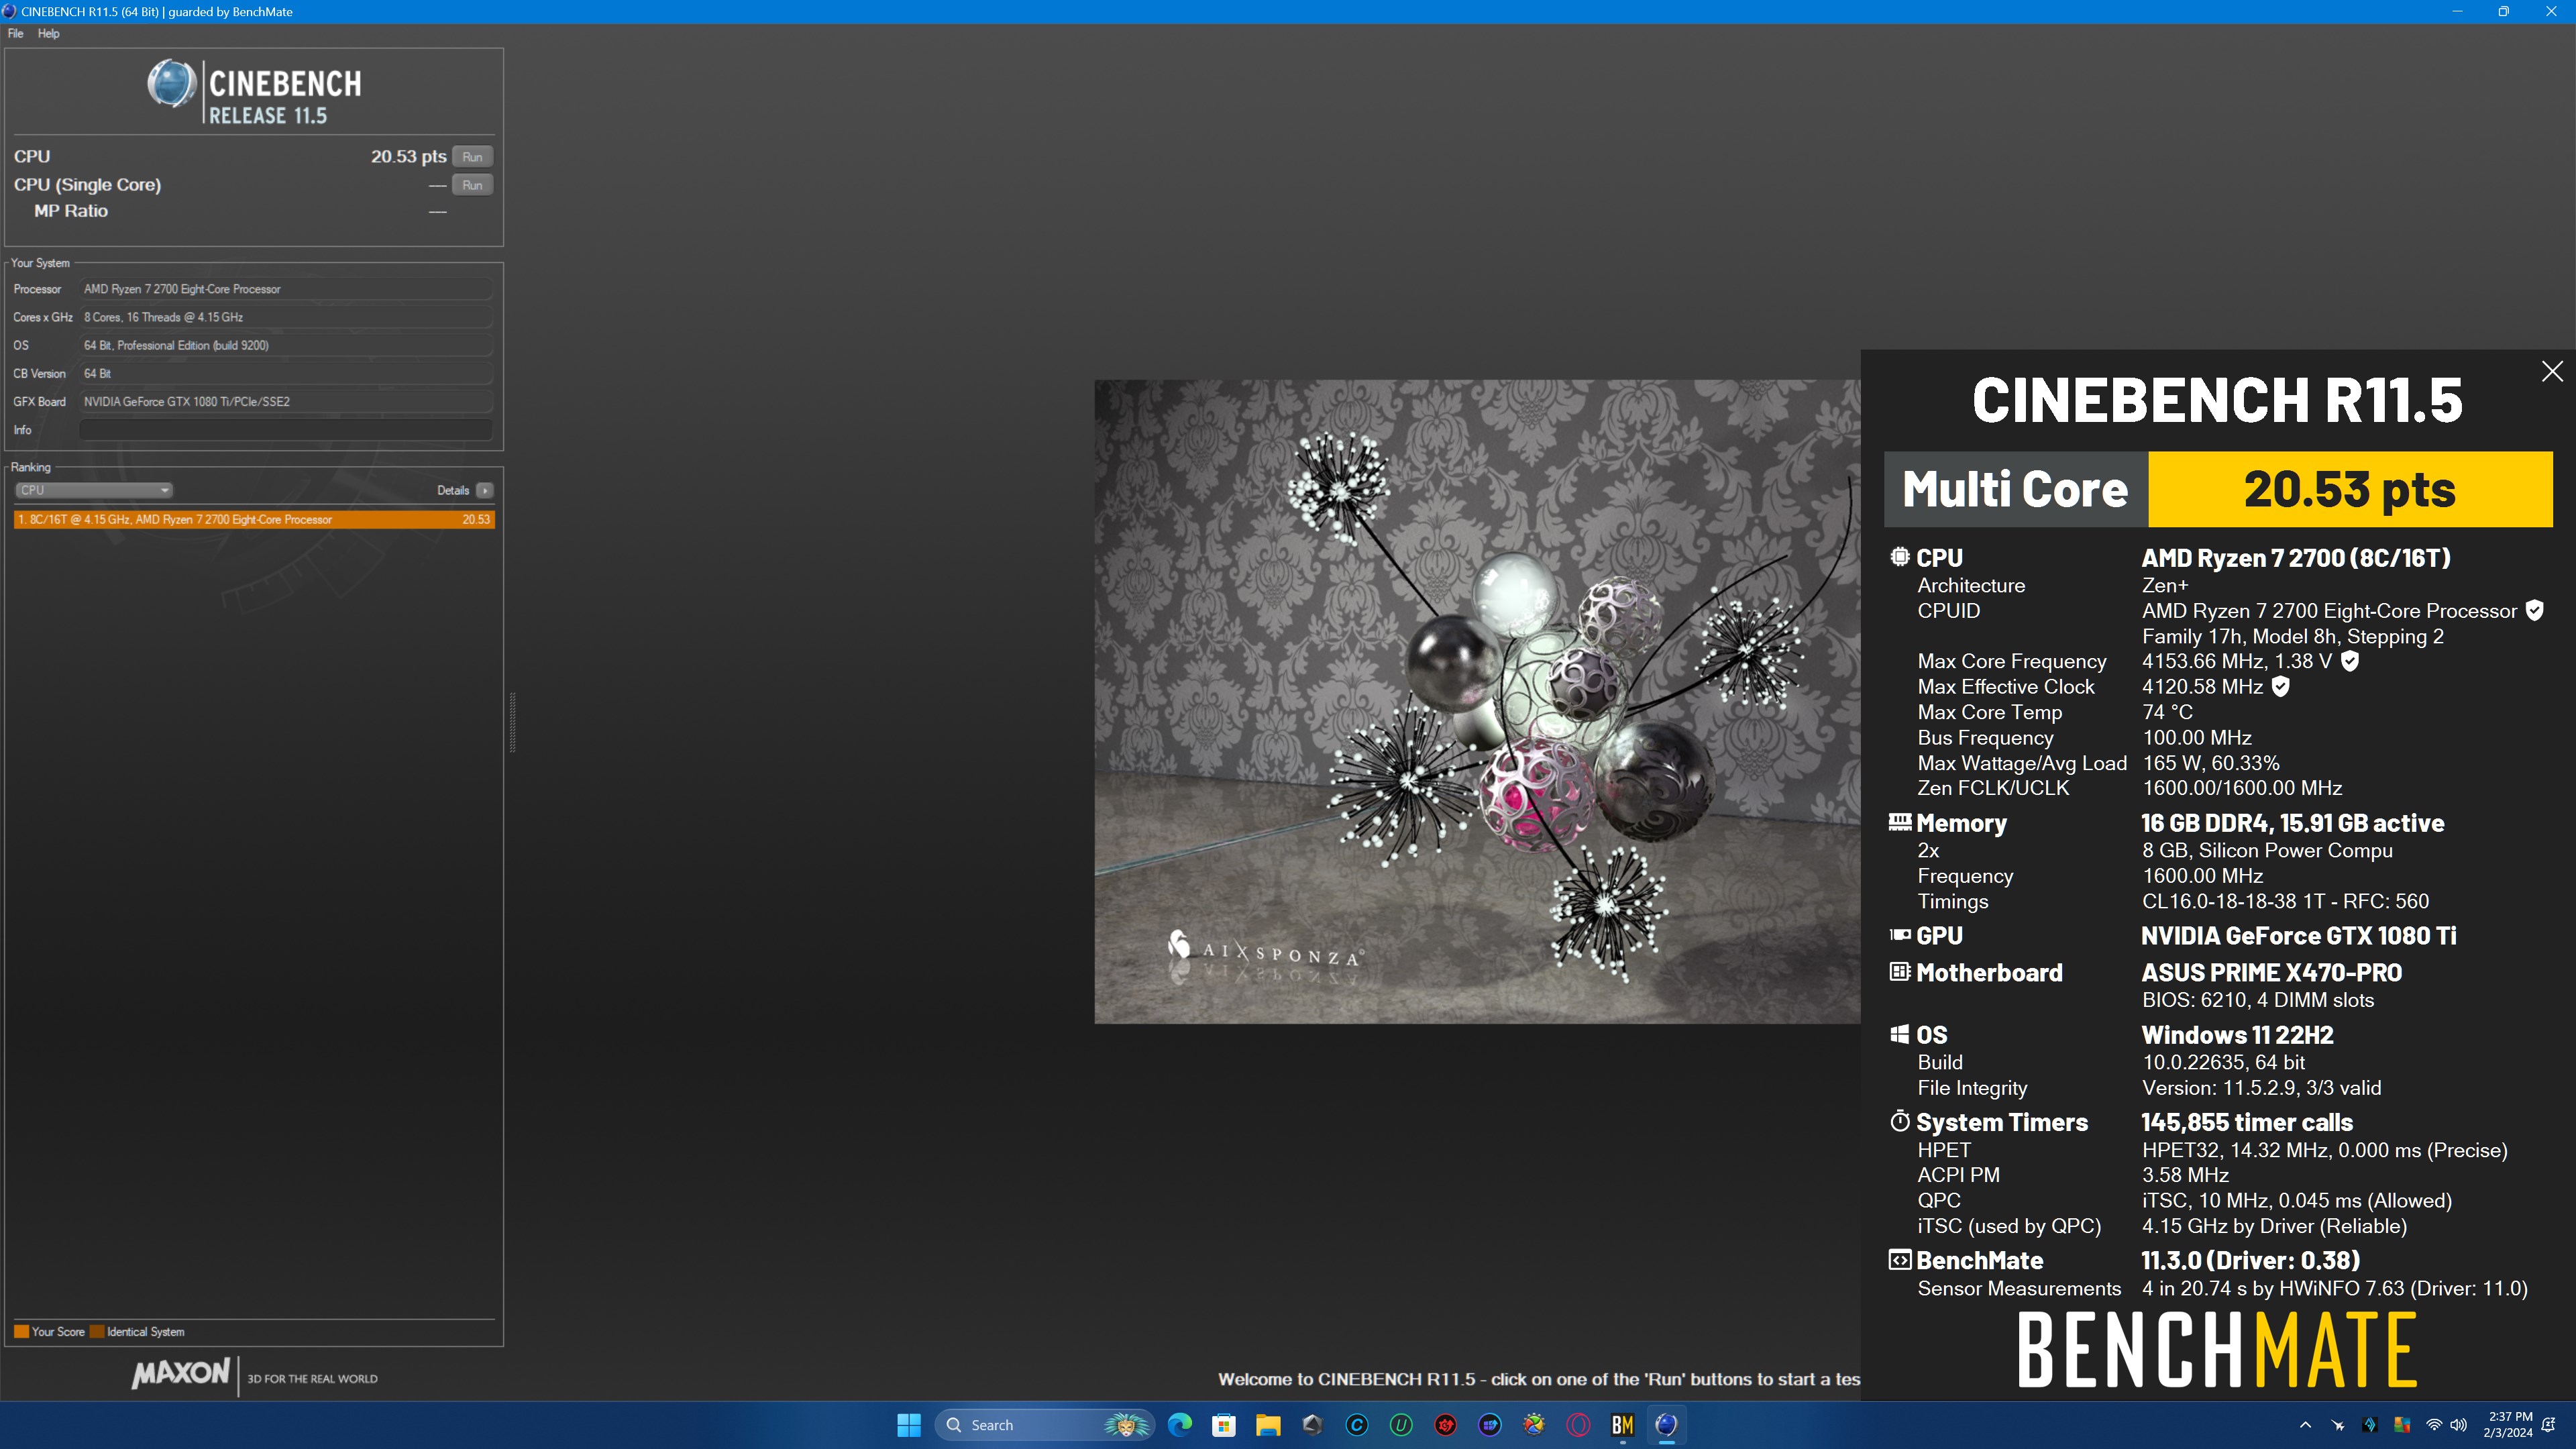The image size is (2576, 1449).
Task: Click the NVIDIA GeForce GTX 1080 Ti text
Action: (2298, 935)
